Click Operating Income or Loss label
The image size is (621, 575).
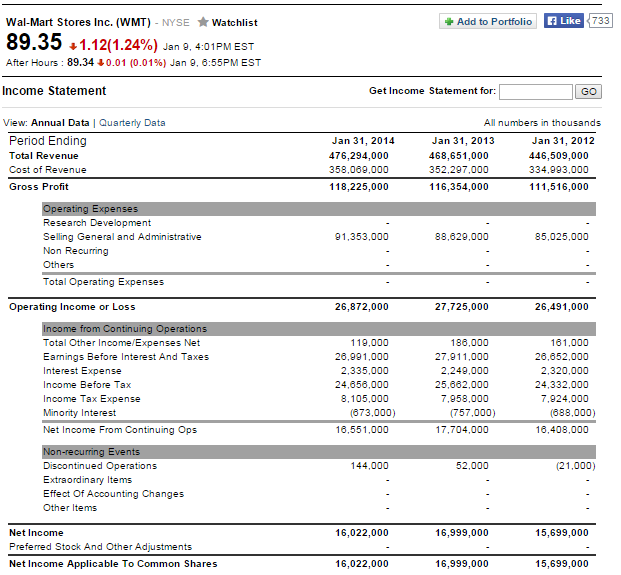click(72, 307)
